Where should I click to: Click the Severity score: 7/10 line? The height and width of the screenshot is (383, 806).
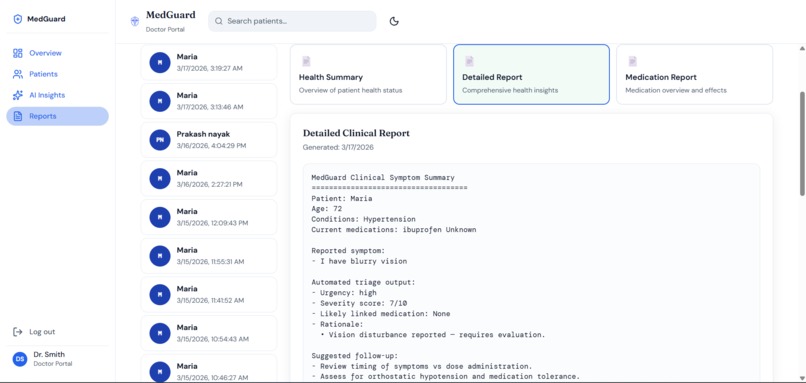[359, 303]
